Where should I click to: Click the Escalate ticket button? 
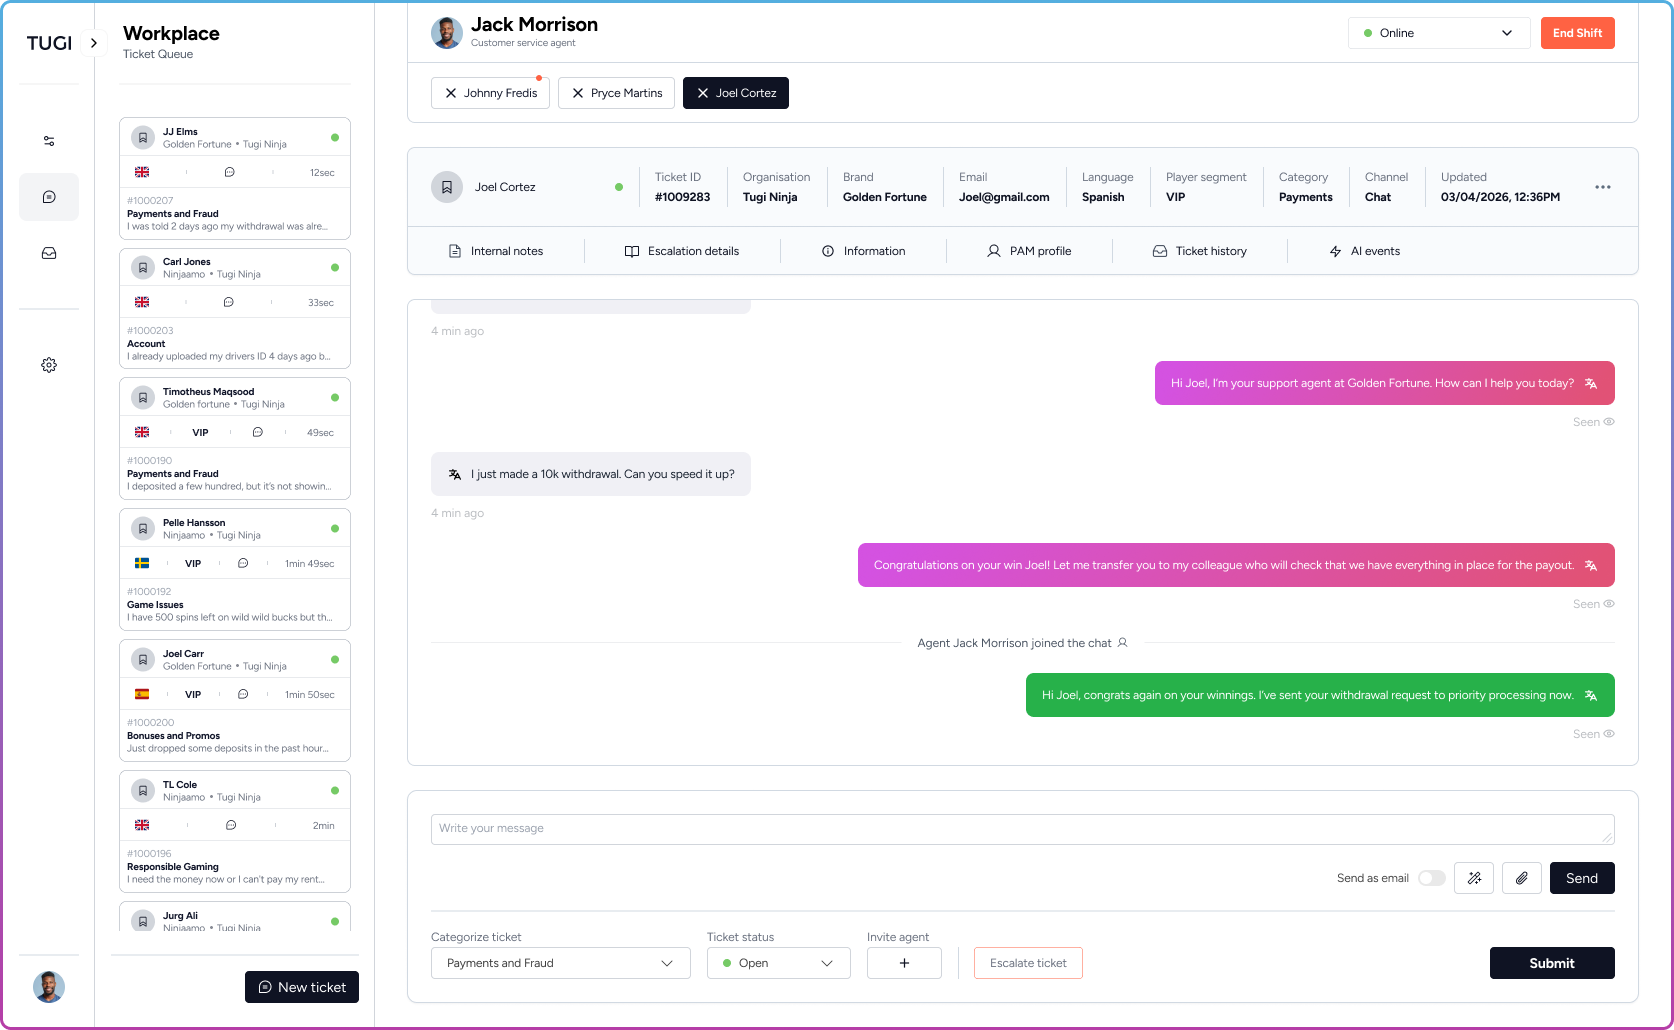(1028, 963)
